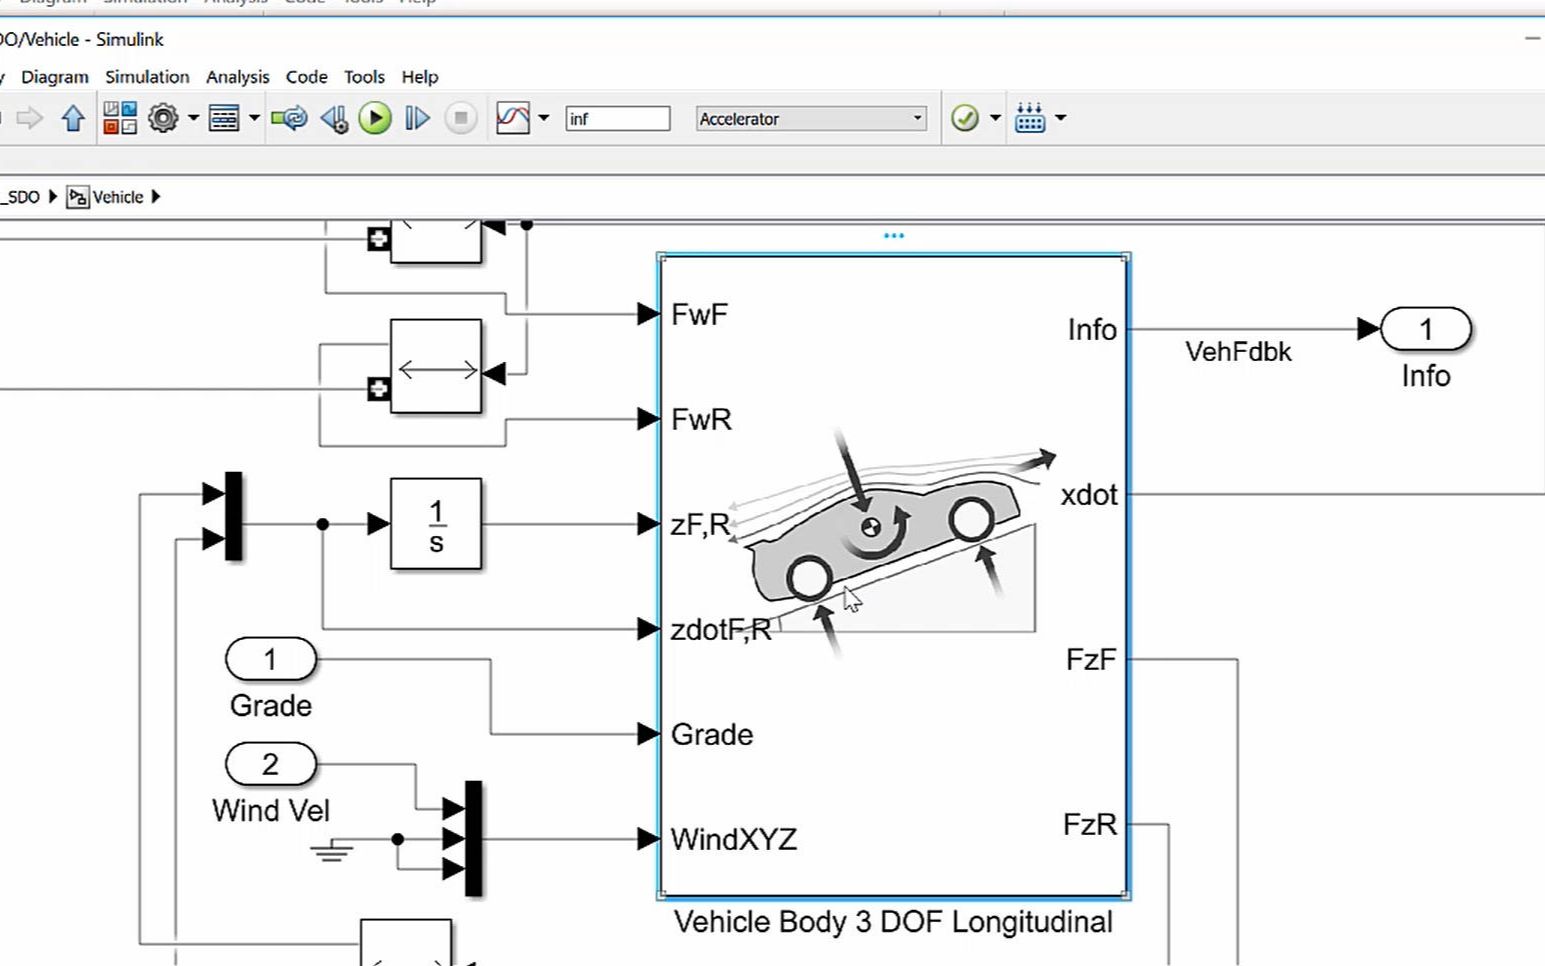Viewport: 1545px width, 966px height.
Task: Run the simulation with the green play button
Action: [375, 119]
